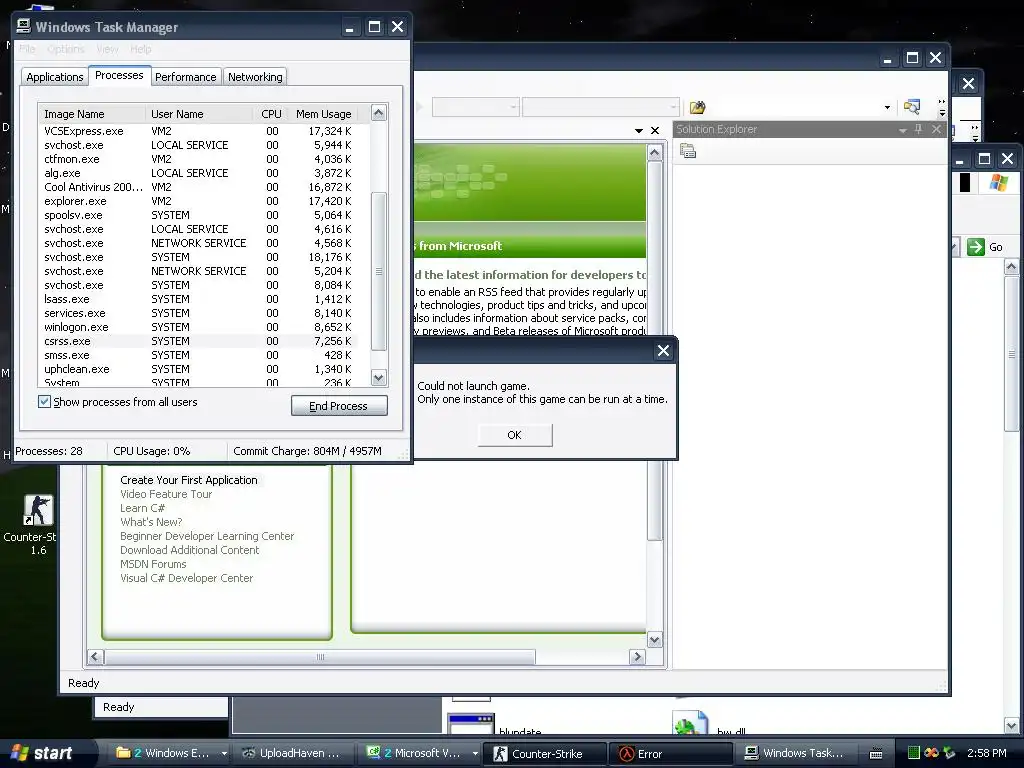Switch to the Error taskbar button
This screenshot has height=768, width=1024.
click(673, 754)
